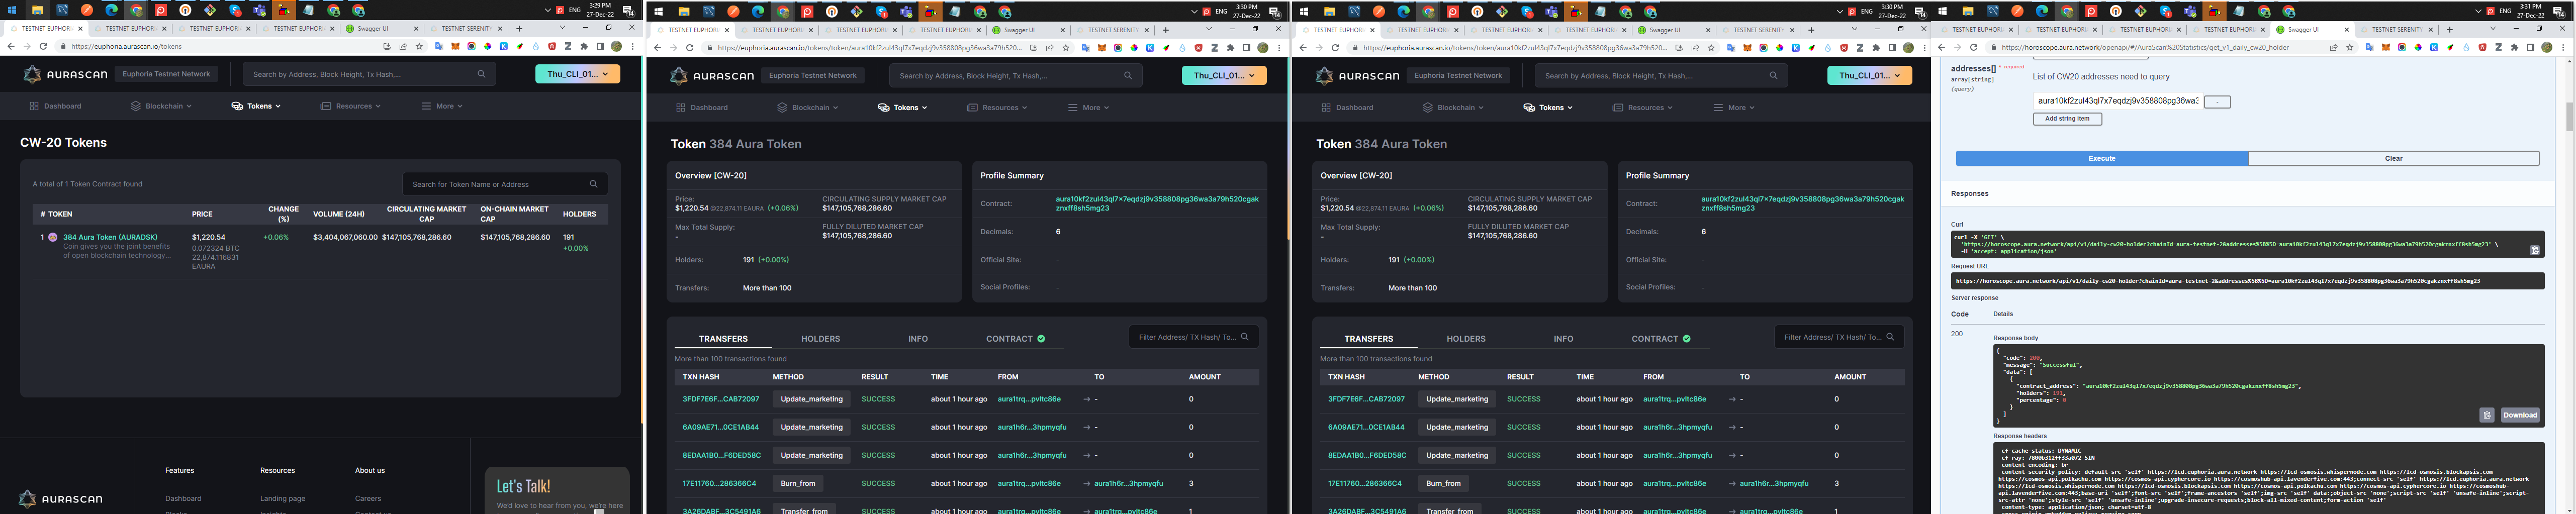Expand Resources menu in CW-20 Tokens window

tap(351, 106)
